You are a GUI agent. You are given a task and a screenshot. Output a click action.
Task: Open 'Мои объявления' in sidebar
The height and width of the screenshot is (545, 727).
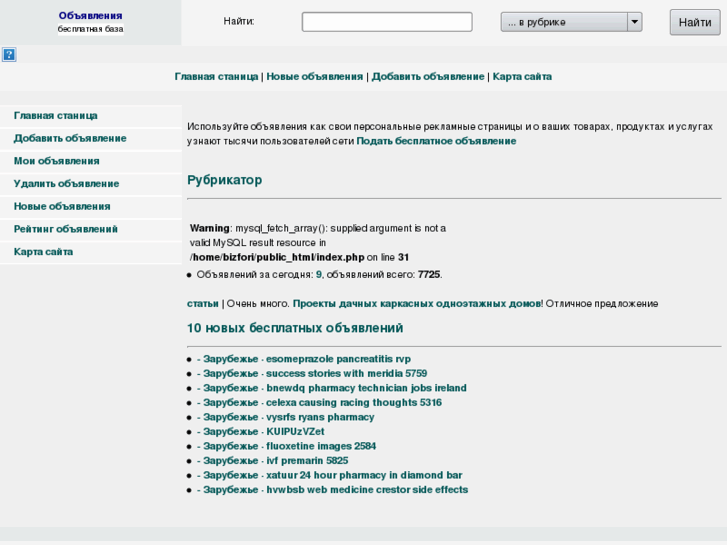(57, 161)
